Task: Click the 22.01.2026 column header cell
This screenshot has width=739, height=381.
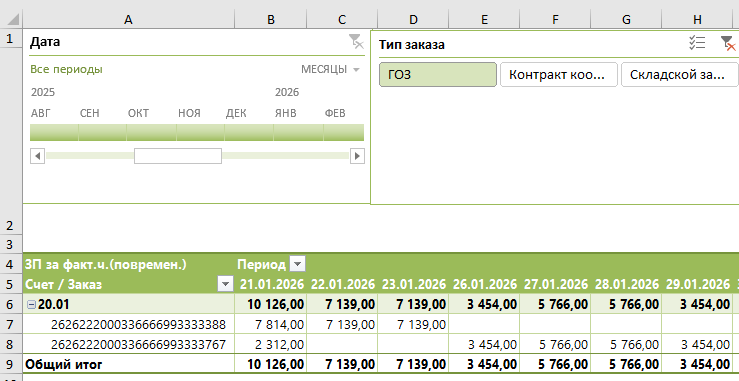Action: [x=342, y=284]
